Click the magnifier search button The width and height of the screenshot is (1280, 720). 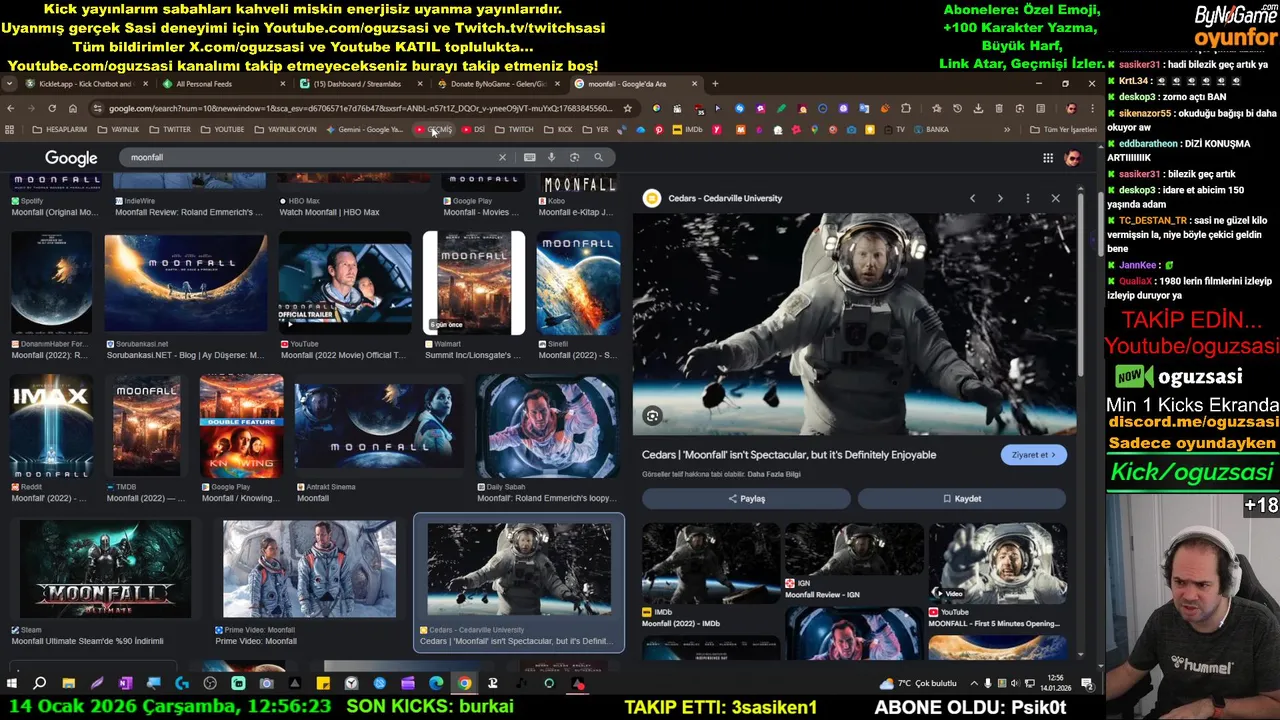pyautogui.click(x=598, y=157)
